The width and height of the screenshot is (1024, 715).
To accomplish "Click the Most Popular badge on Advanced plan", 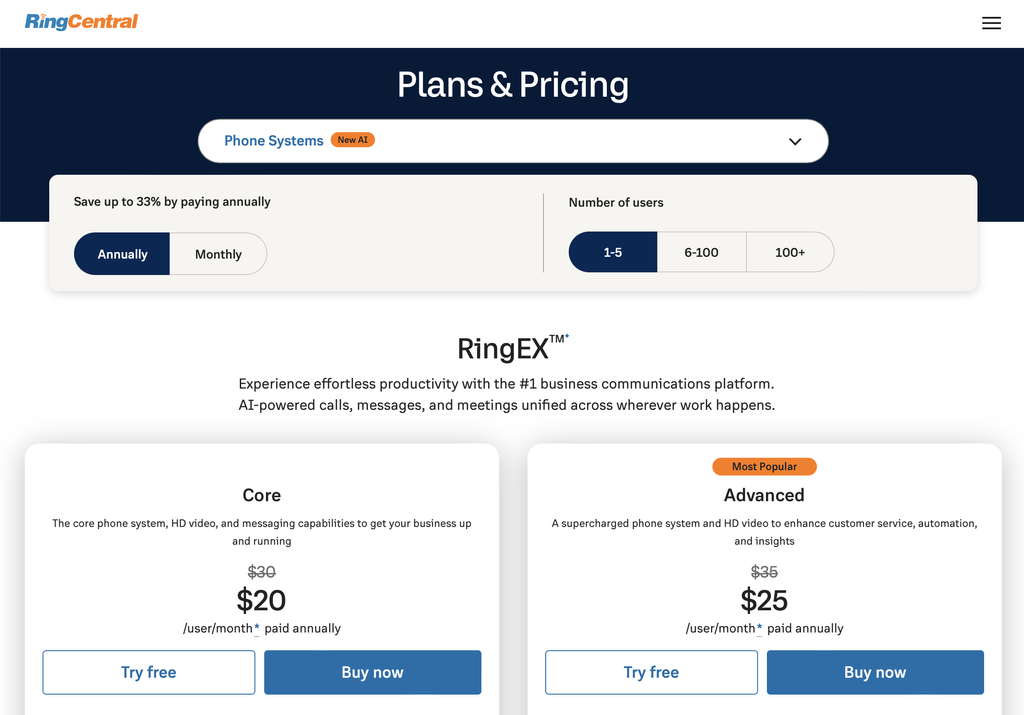I will pos(764,466).
